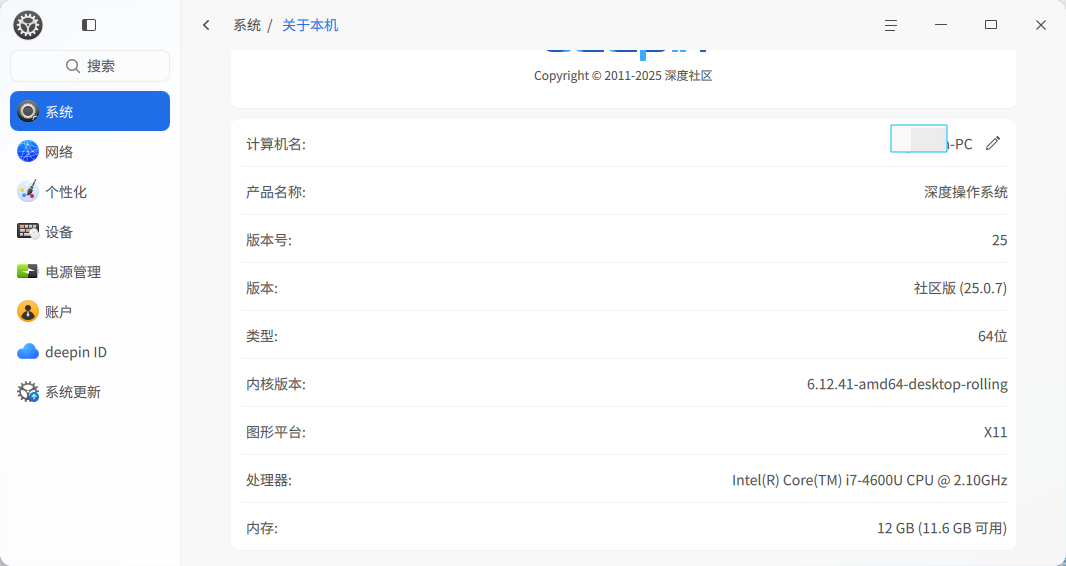
Task: Click Intel Core i7-4600U processor value
Action: point(870,480)
